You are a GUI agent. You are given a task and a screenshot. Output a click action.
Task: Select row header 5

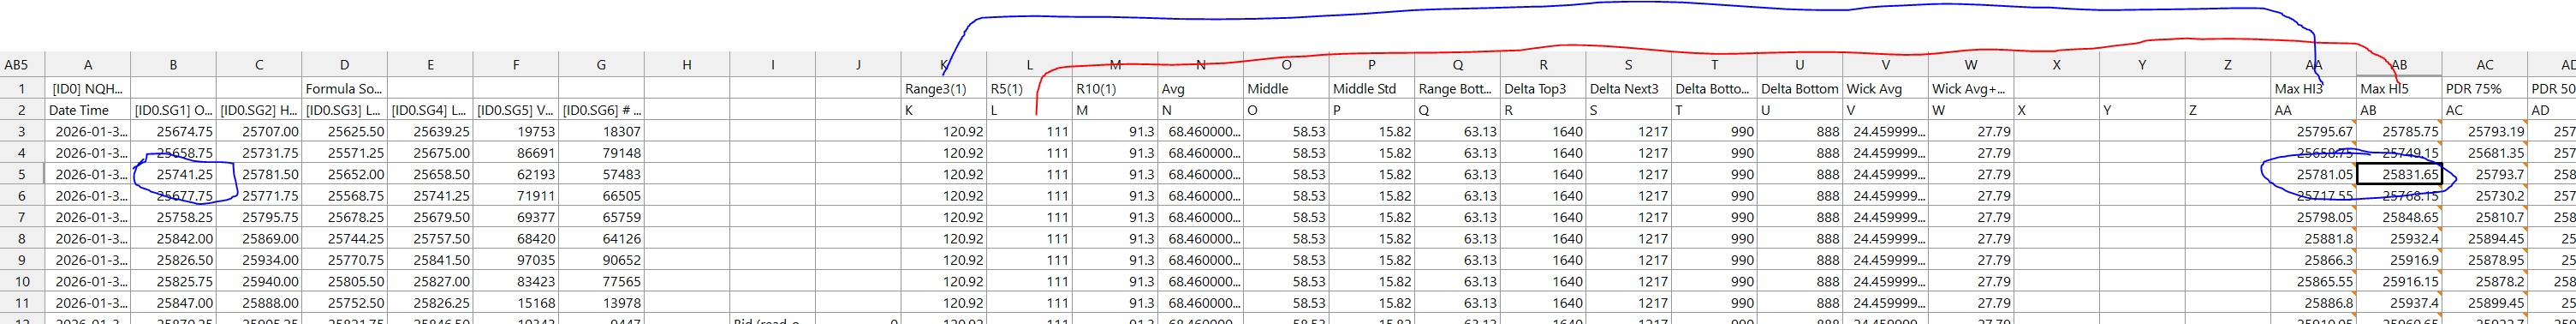point(22,174)
